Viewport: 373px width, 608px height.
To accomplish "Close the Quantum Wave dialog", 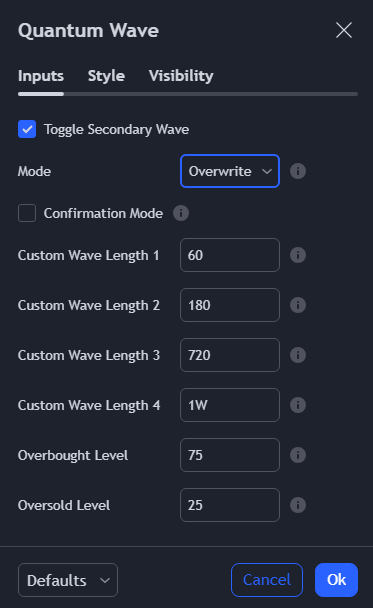I will pos(344,30).
